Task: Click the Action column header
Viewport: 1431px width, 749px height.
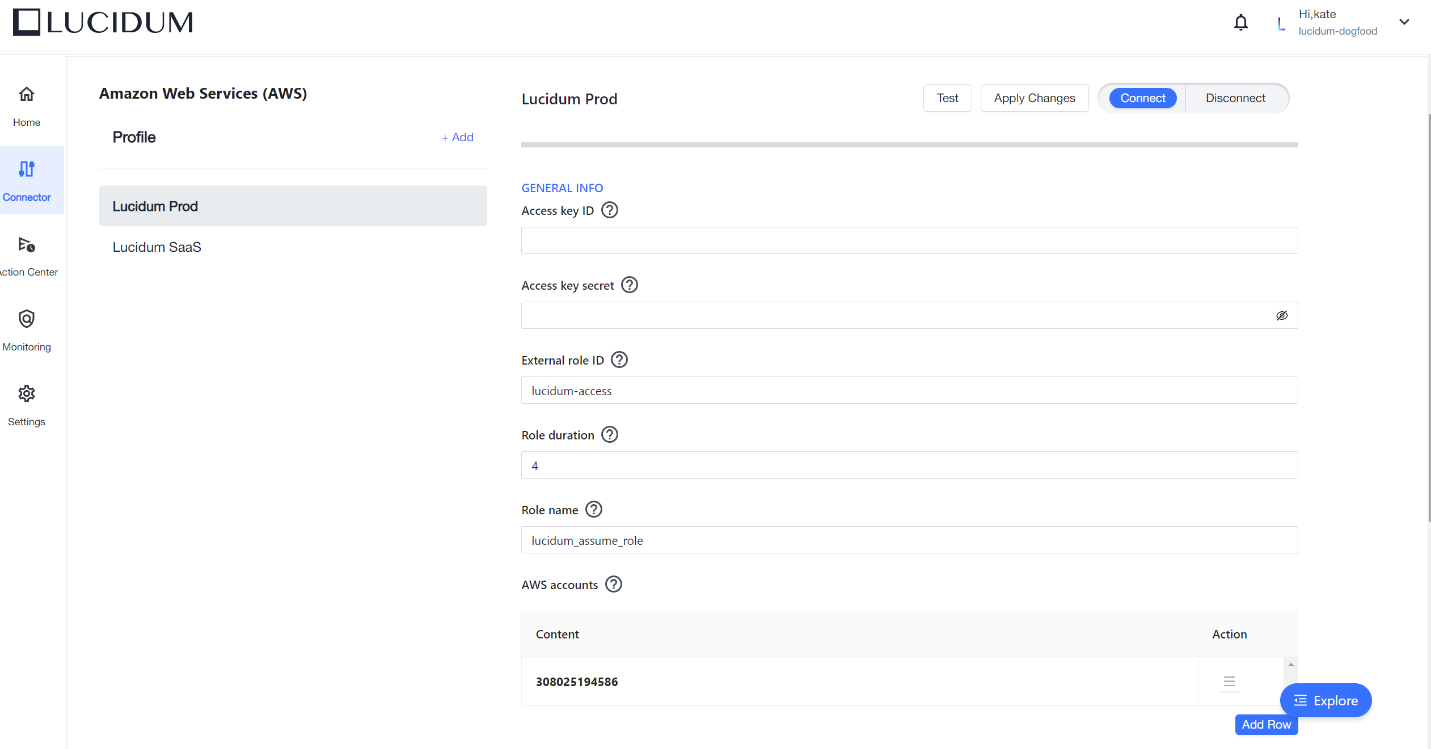Action: 1229,634
